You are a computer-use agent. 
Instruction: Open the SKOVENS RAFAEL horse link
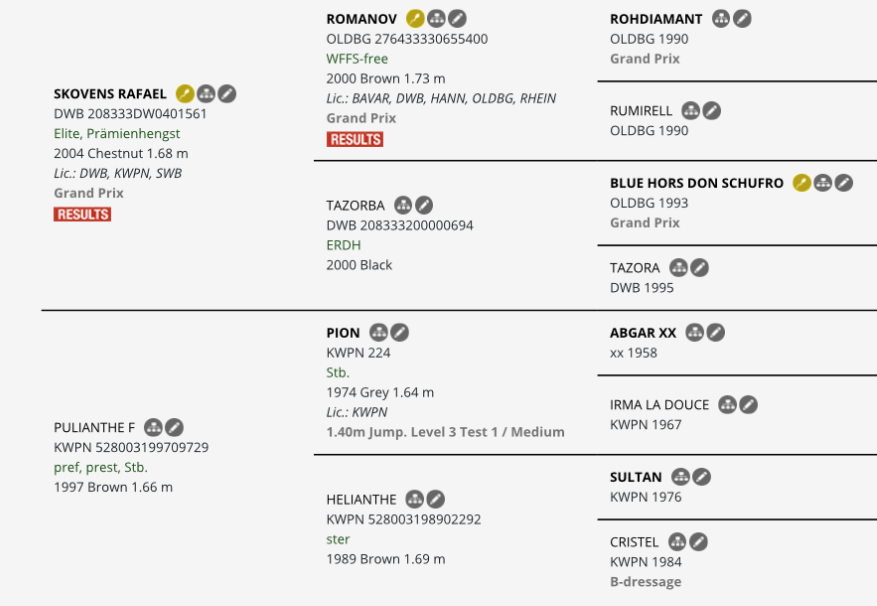[110, 94]
